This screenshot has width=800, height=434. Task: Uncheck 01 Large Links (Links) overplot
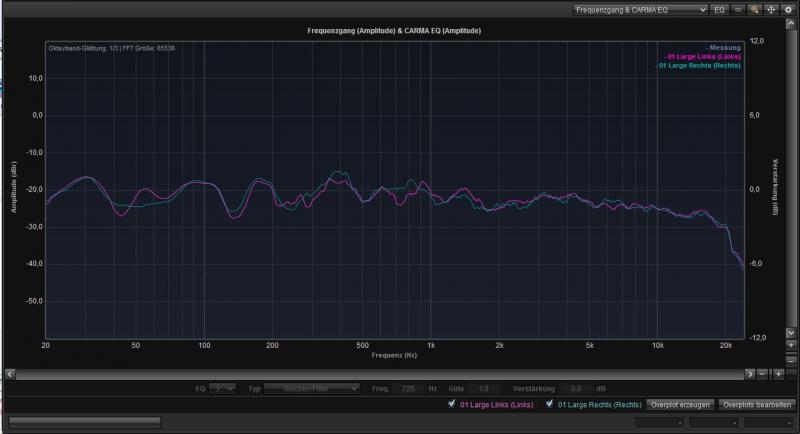(453, 405)
